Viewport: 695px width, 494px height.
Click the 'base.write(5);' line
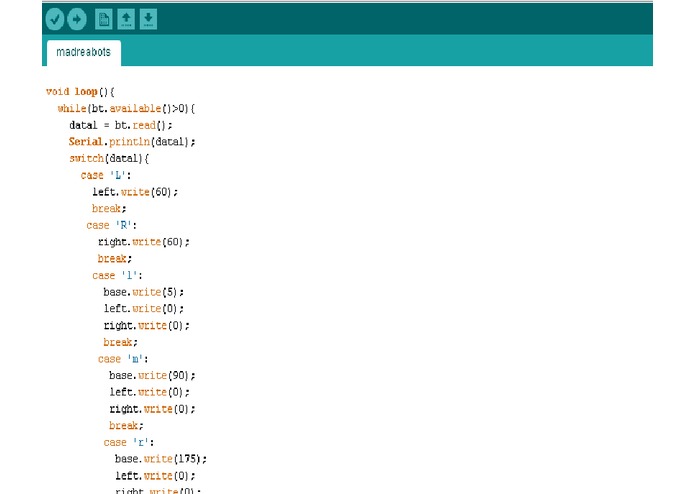point(144,292)
